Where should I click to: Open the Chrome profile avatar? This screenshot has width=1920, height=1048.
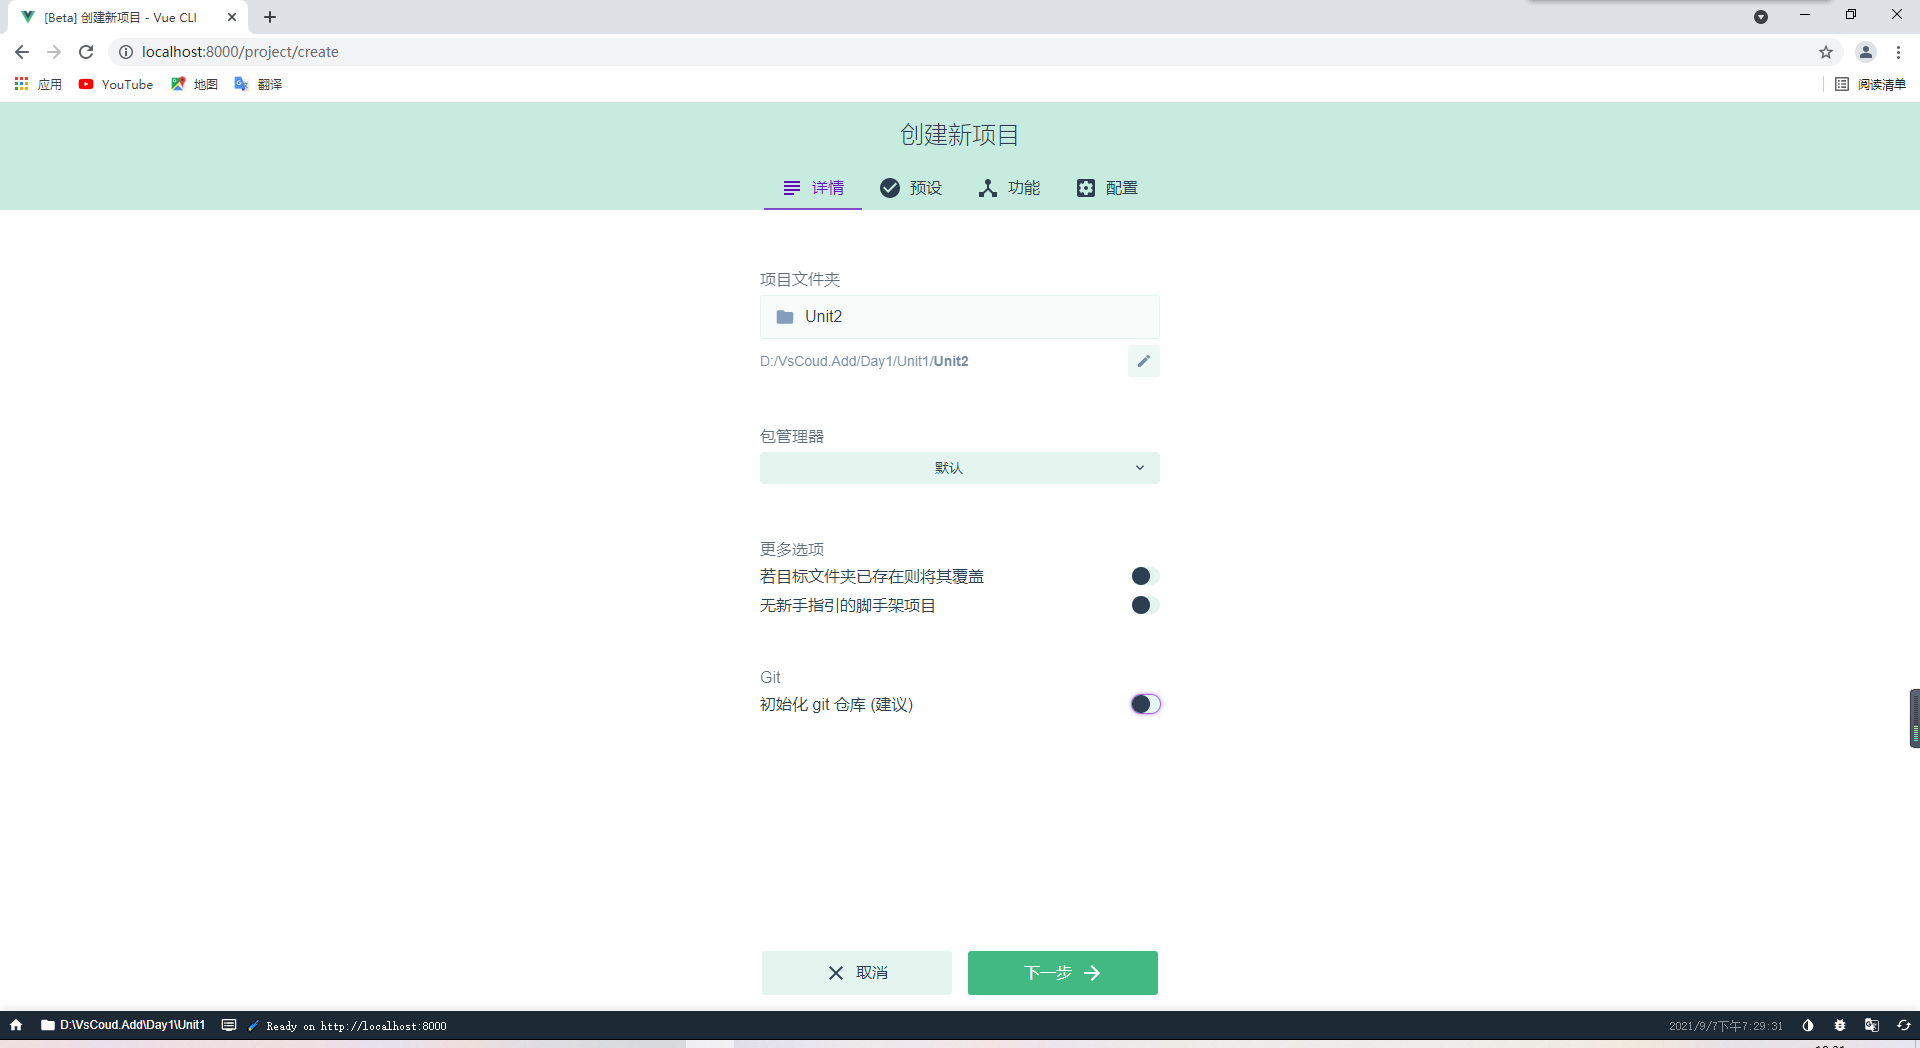click(x=1866, y=52)
